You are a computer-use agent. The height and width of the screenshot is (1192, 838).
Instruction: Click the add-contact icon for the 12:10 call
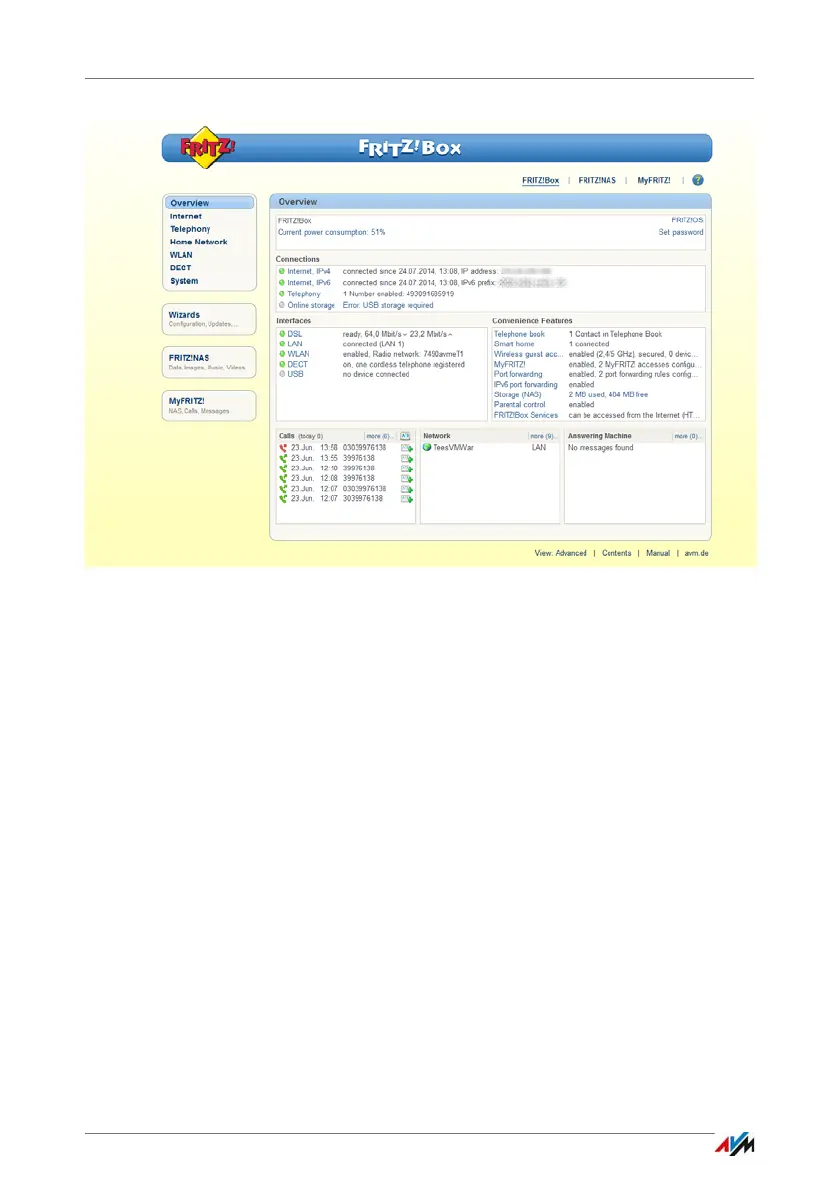point(407,469)
